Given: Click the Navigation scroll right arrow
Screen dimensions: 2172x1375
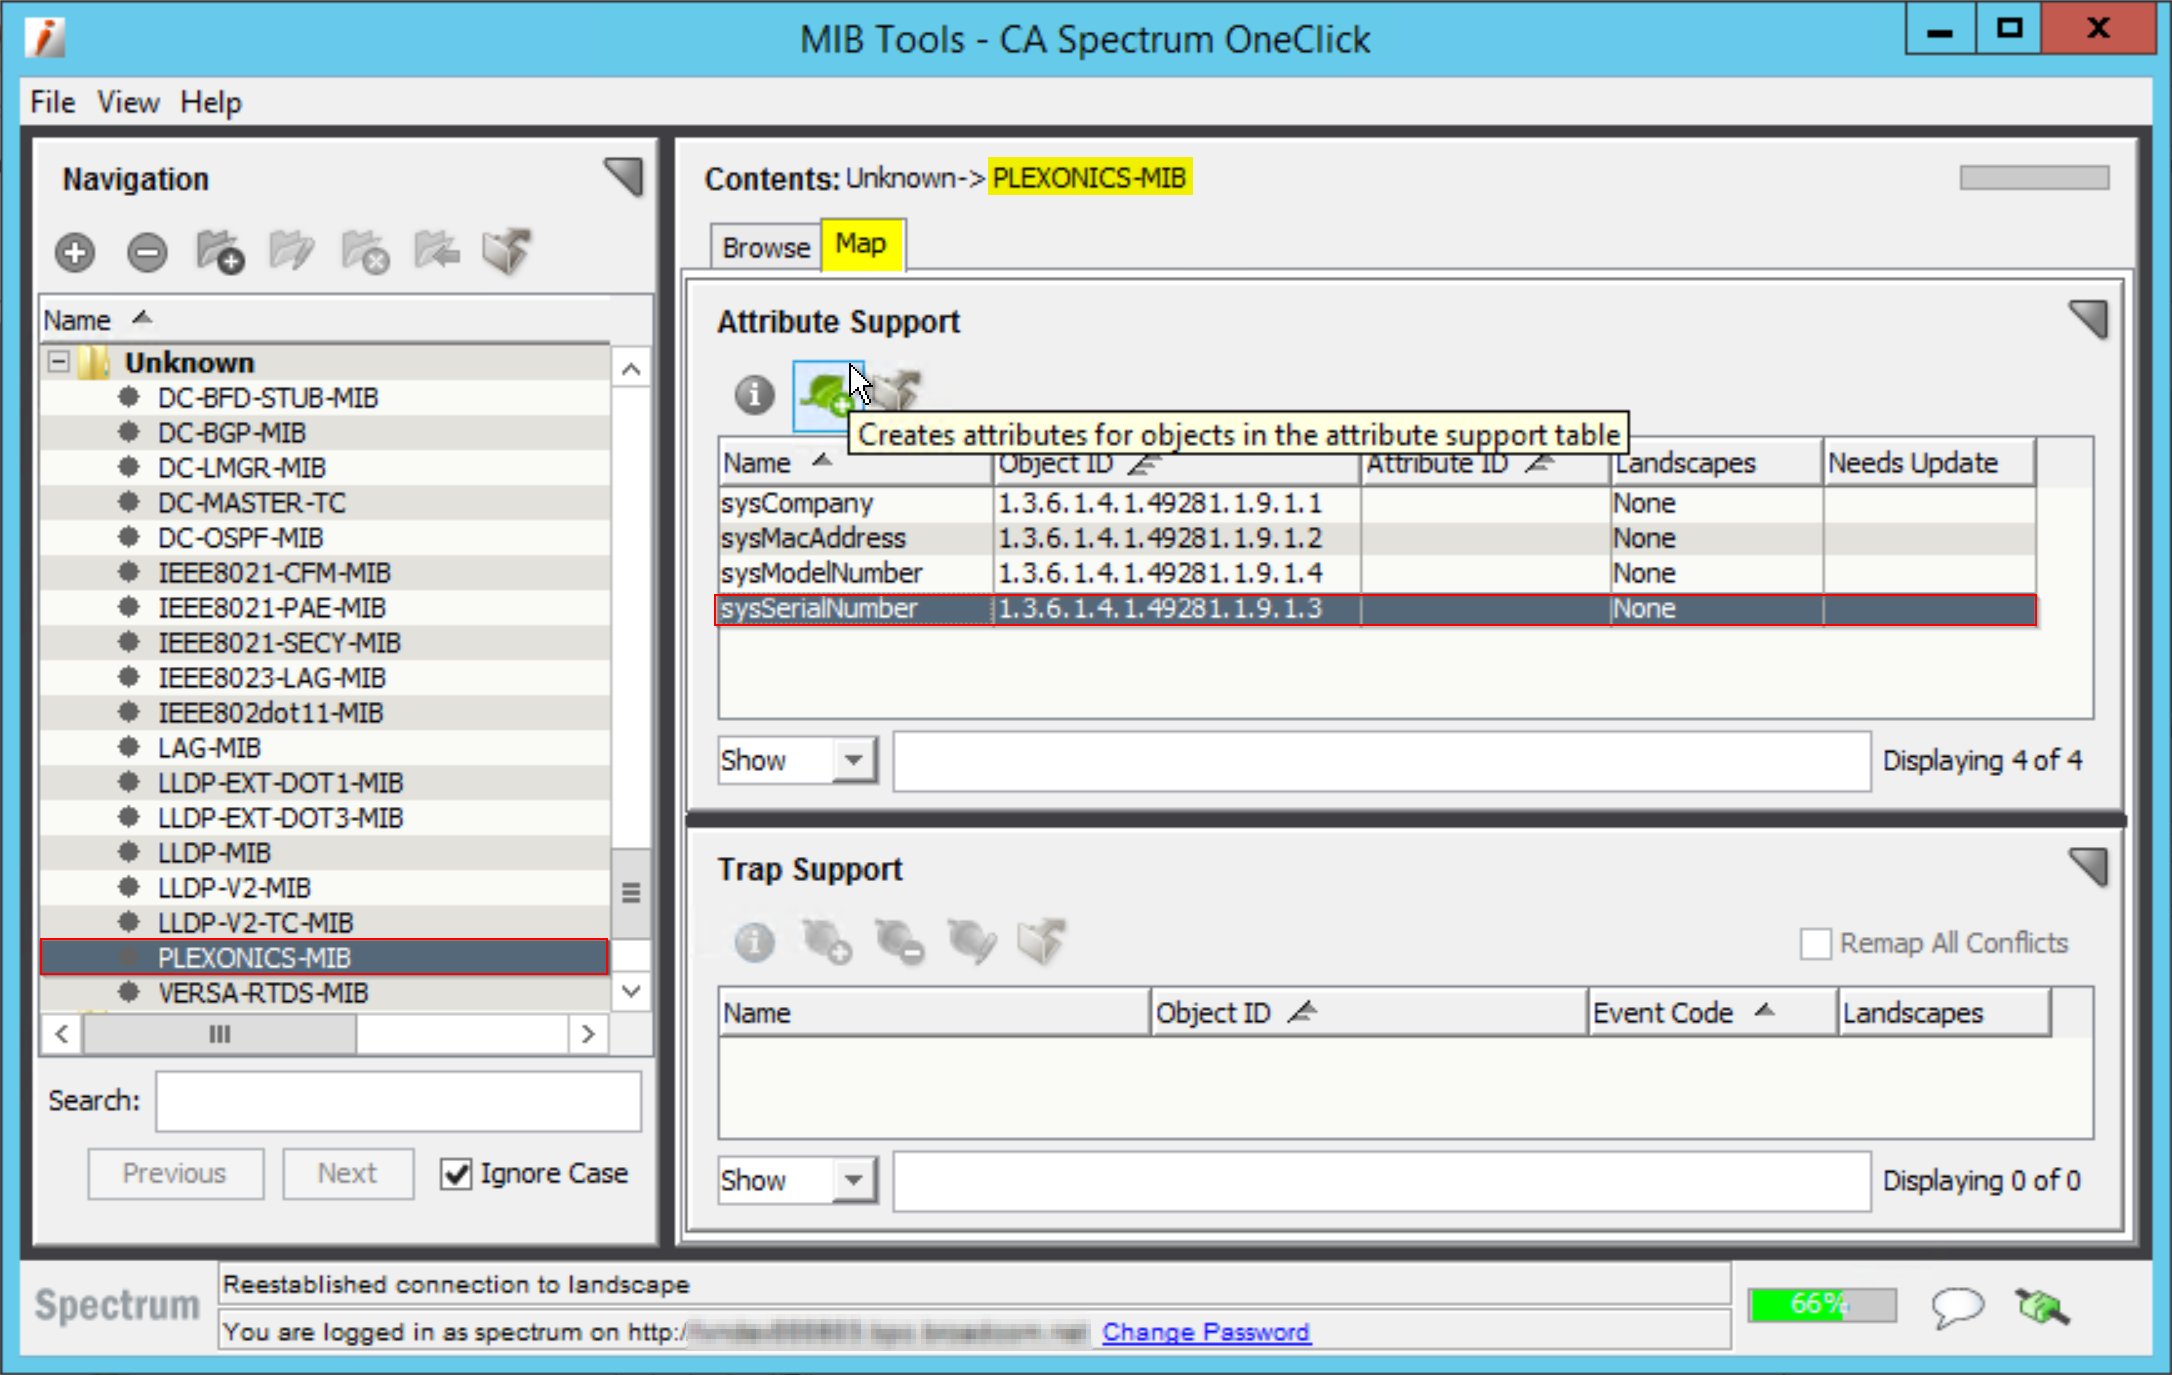Looking at the screenshot, I should [588, 1033].
